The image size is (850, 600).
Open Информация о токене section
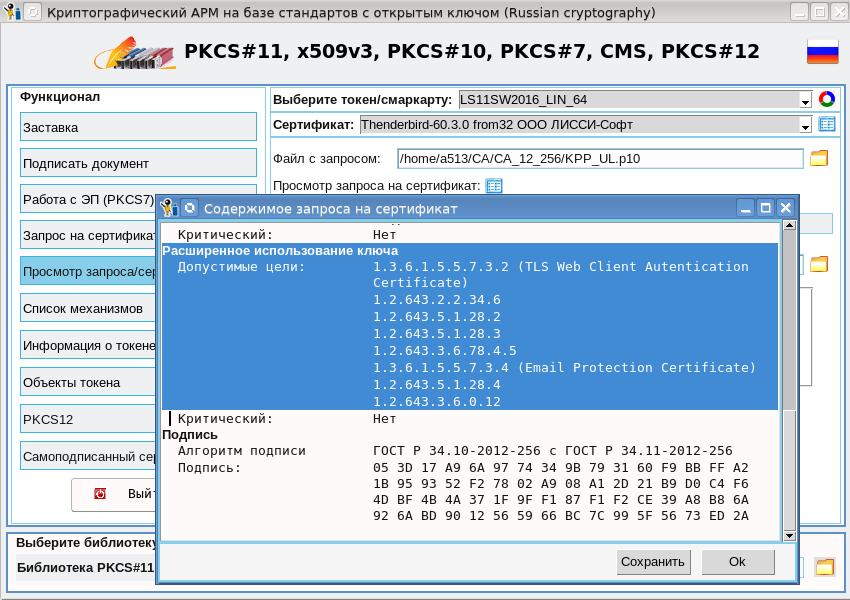coord(88,345)
